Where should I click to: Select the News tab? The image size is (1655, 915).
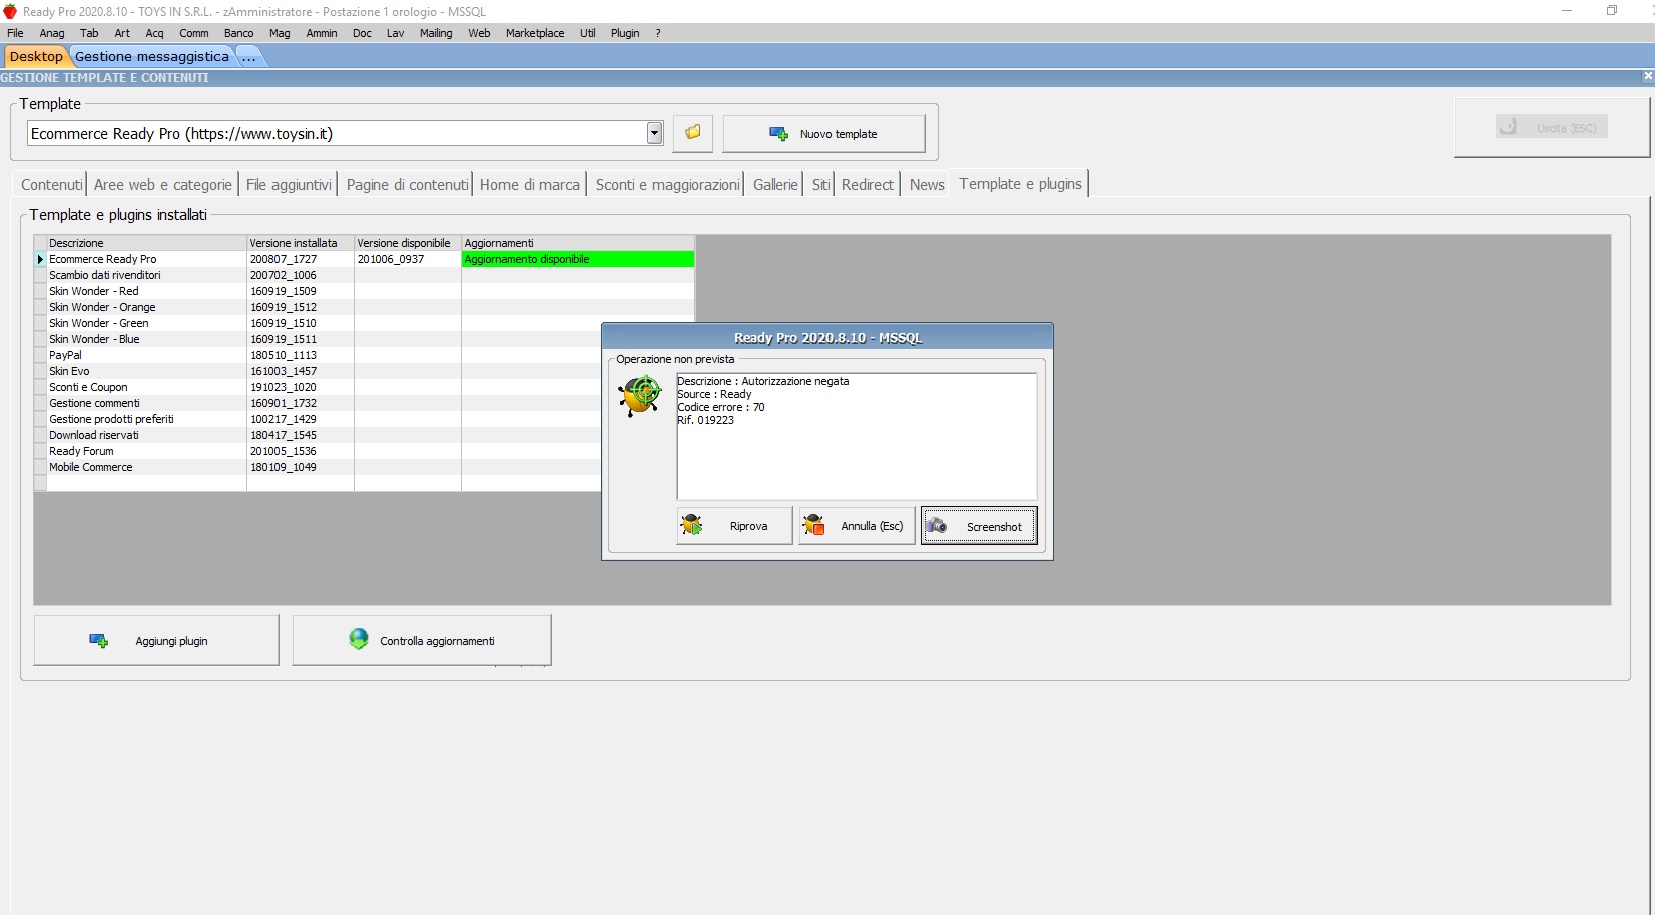(x=927, y=184)
